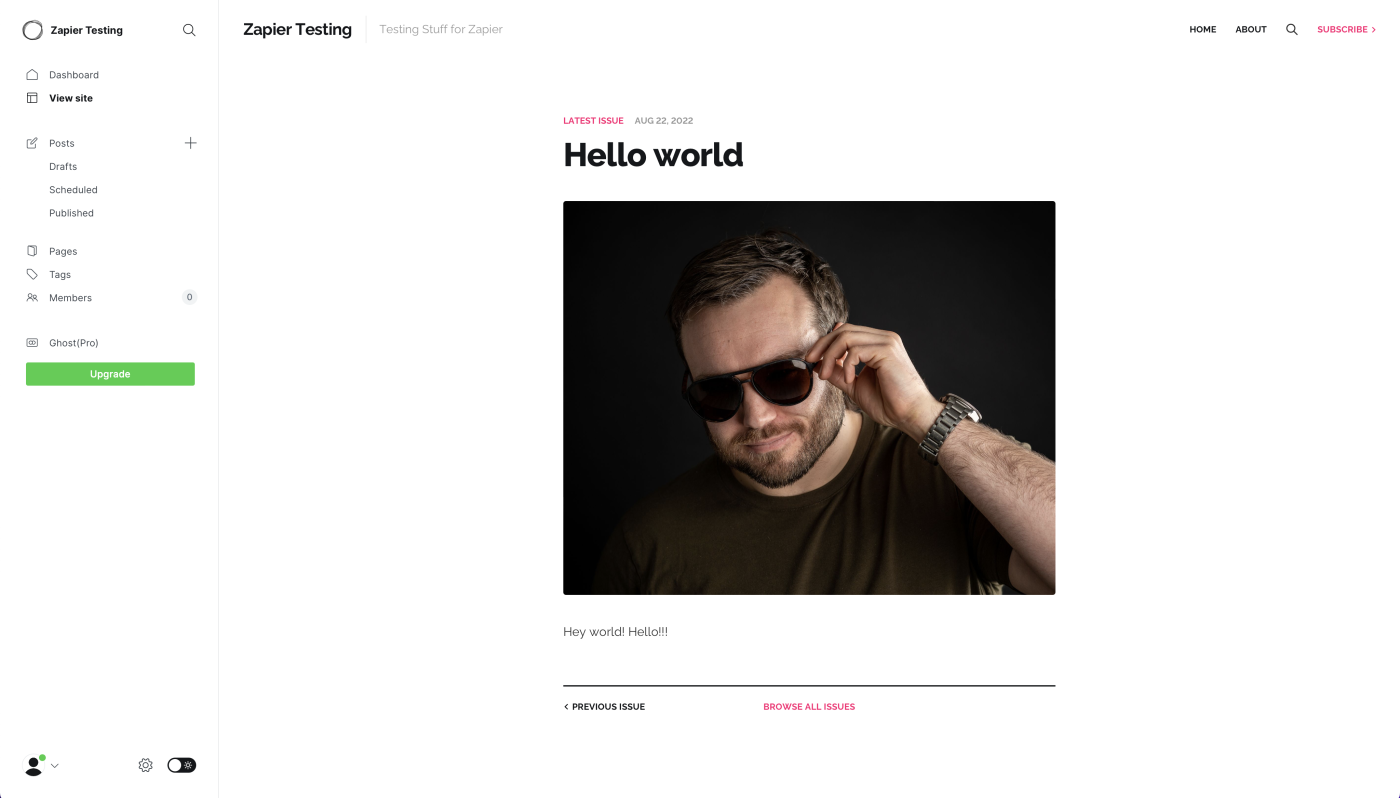Toggle the dark mode switch

(181, 765)
